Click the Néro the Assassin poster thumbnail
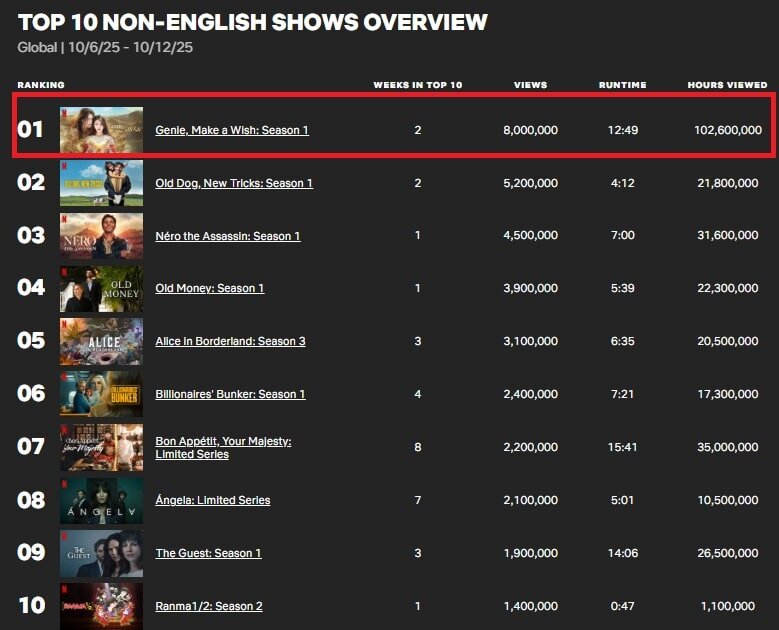779x630 pixels. tap(101, 236)
